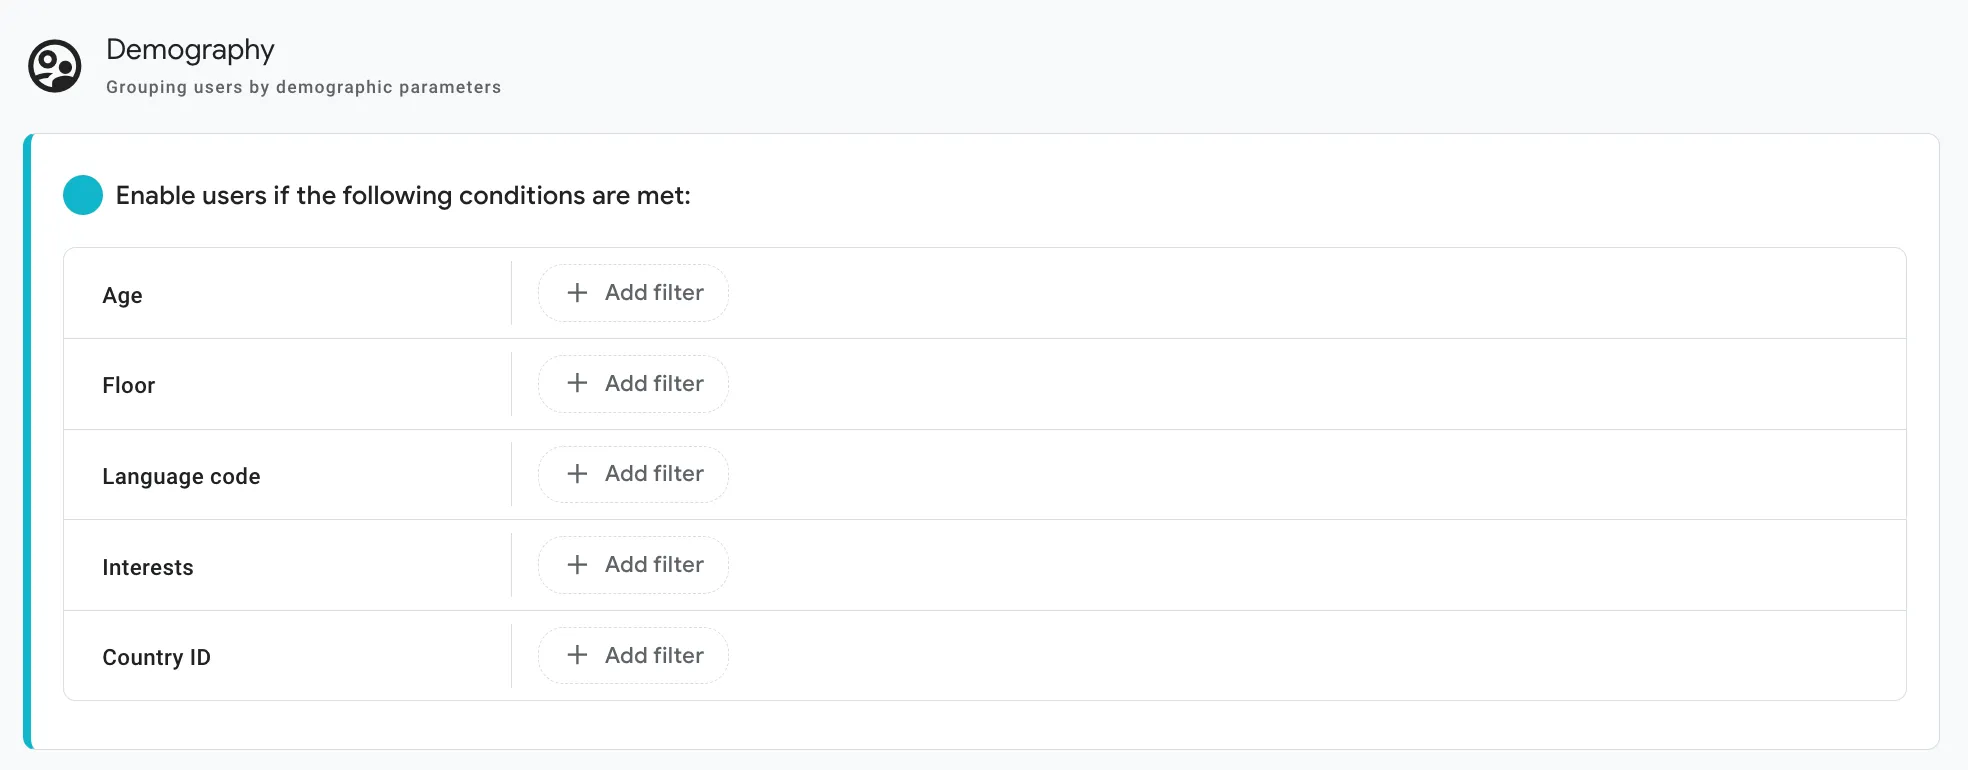Viewport: 1968px width, 770px height.
Task: Select the Language code row label
Action: coord(181,476)
